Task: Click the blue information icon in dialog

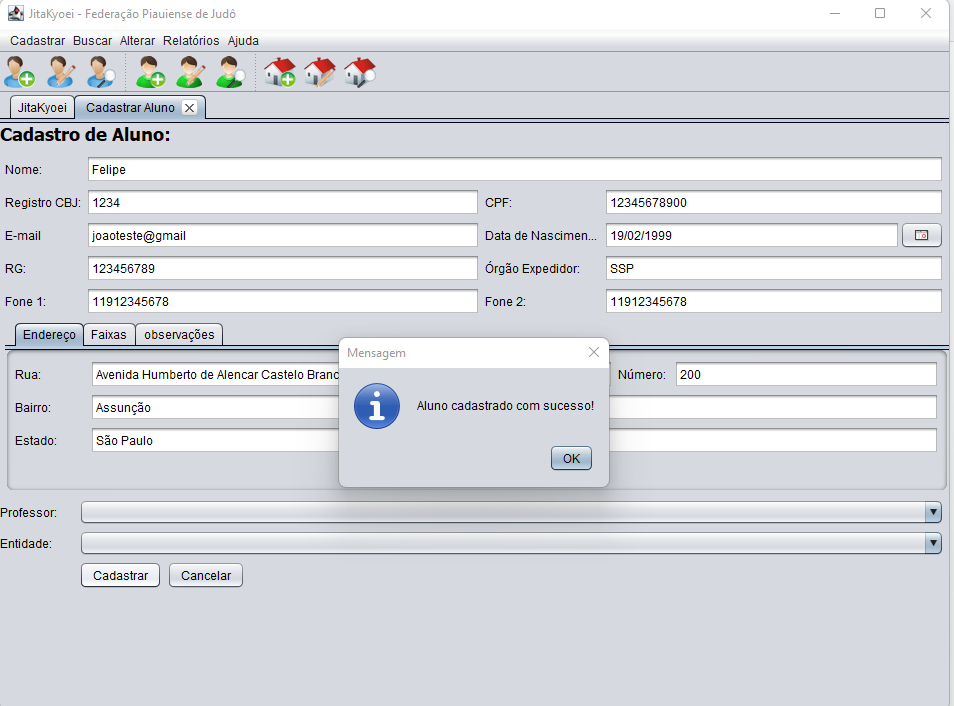Action: click(x=377, y=406)
